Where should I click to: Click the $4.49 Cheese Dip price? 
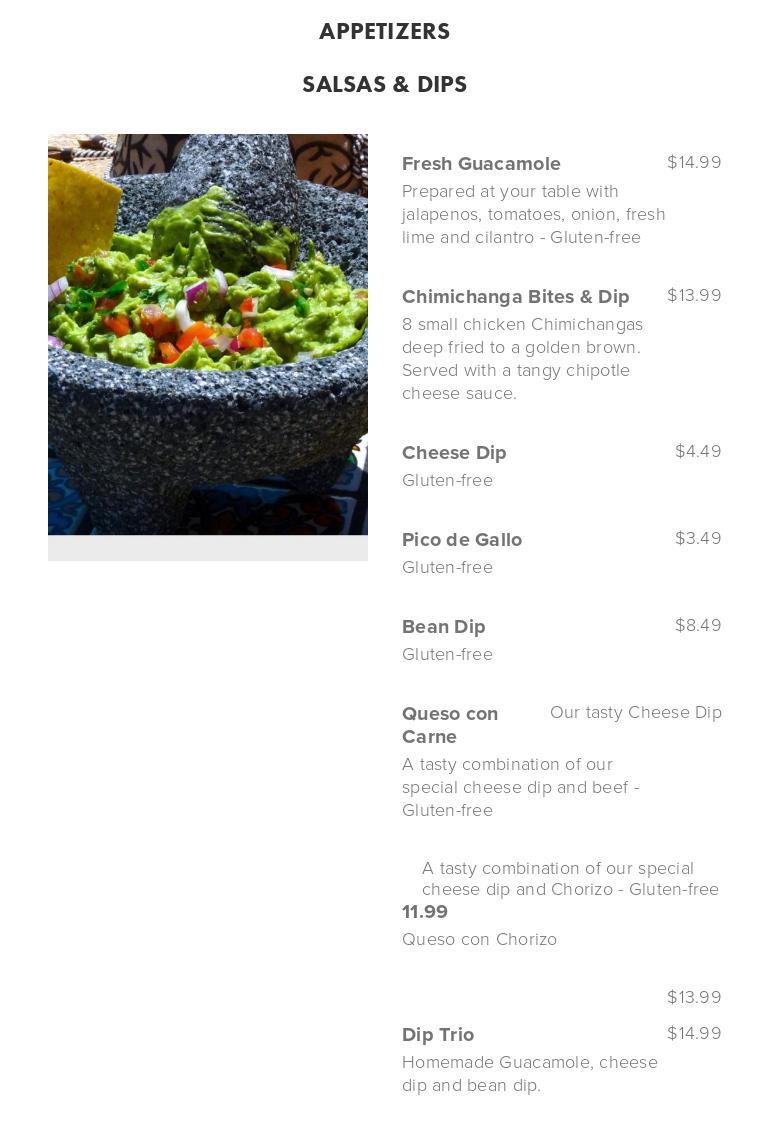(698, 452)
